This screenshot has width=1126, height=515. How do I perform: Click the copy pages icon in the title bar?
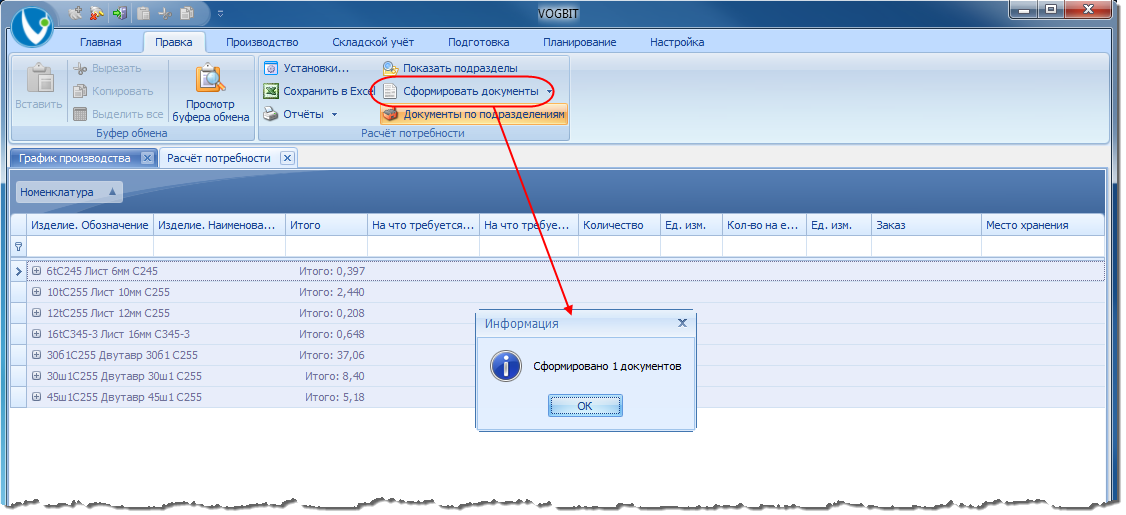[187, 12]
